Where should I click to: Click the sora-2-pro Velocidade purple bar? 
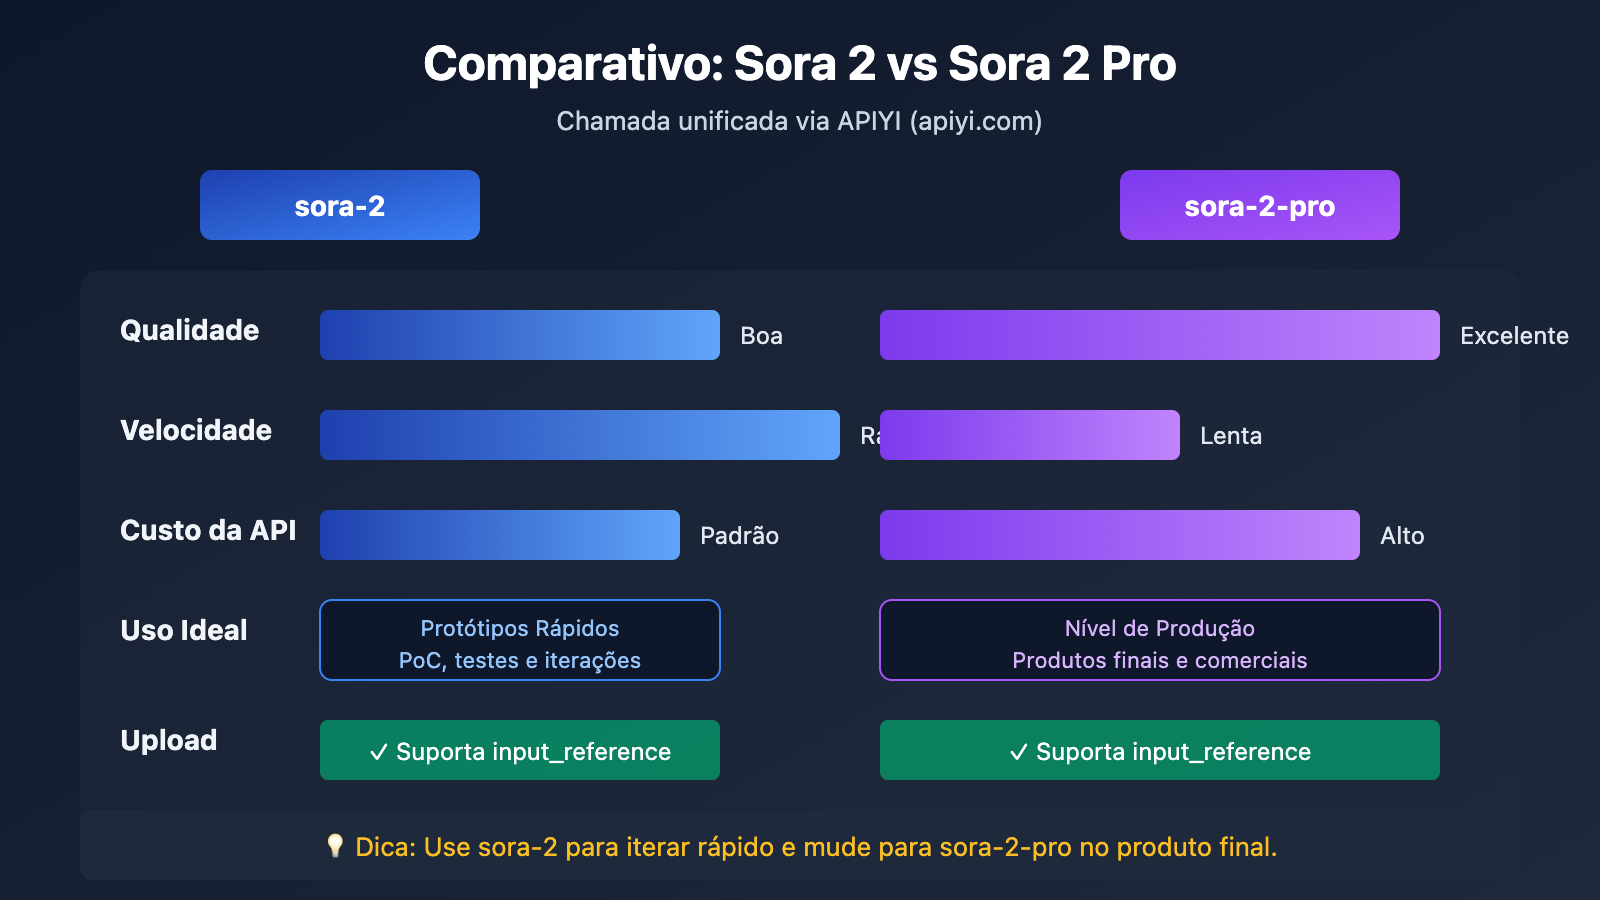click(x=1029, y=435)
